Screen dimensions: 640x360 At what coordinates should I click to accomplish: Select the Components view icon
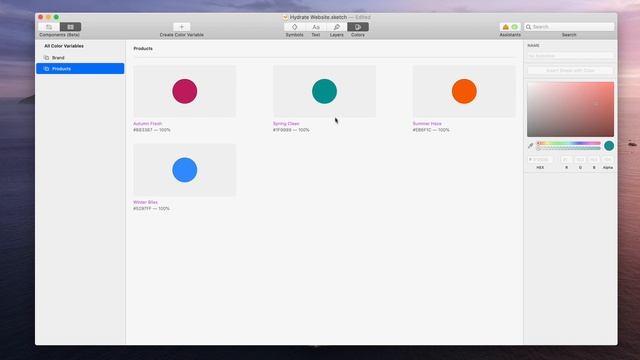pyautogui.click(x=71, y=27)
